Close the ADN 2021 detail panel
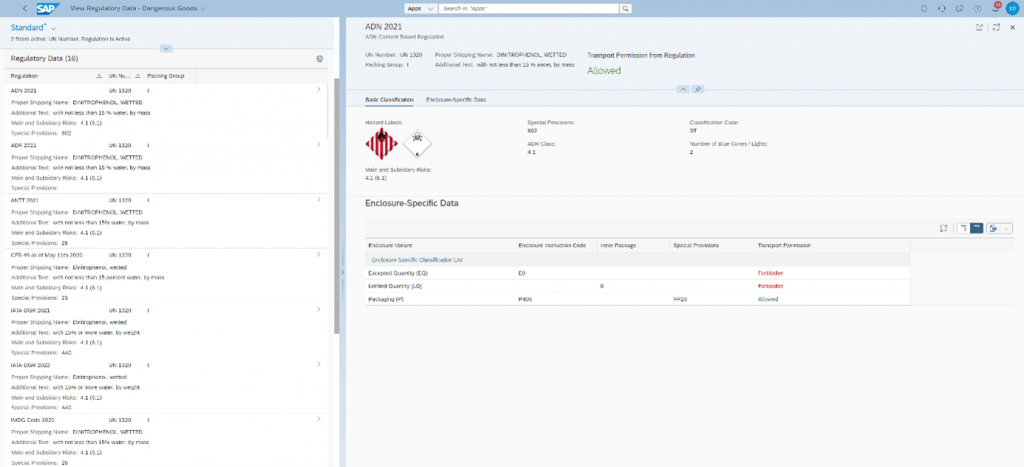Image resolution: width=1024 pixels, height=467 pixels. tap(1012, 27)
